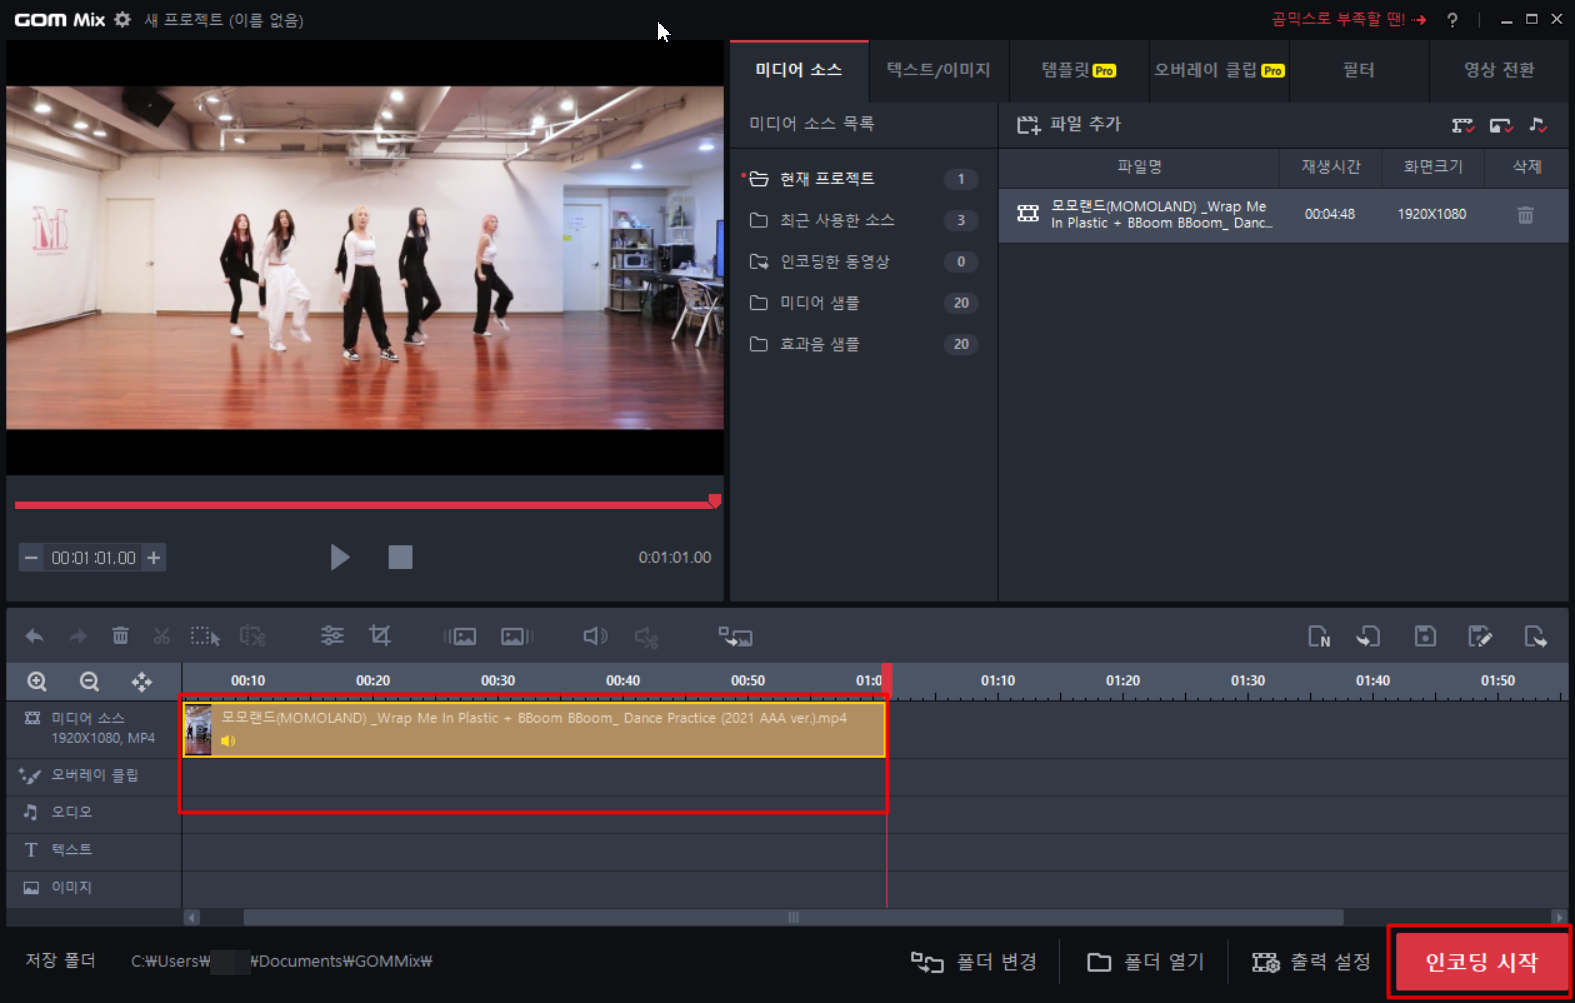Click the preview seek bar handle
The height and width of the screenshot is (1003, 1575).
click(715, 500)
